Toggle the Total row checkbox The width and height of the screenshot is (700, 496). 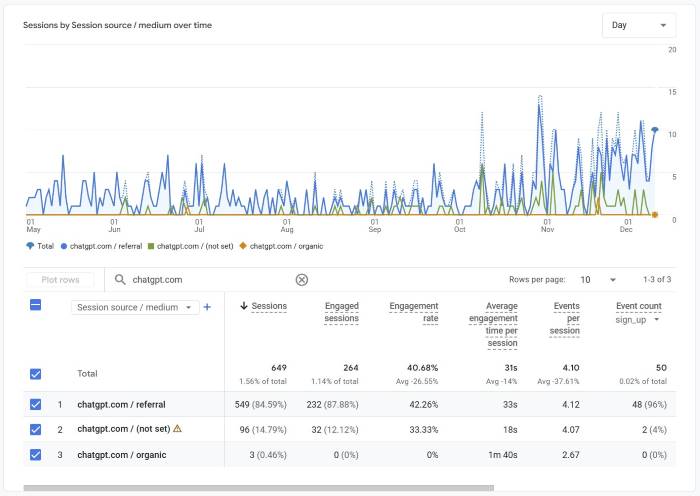(36, 374)
